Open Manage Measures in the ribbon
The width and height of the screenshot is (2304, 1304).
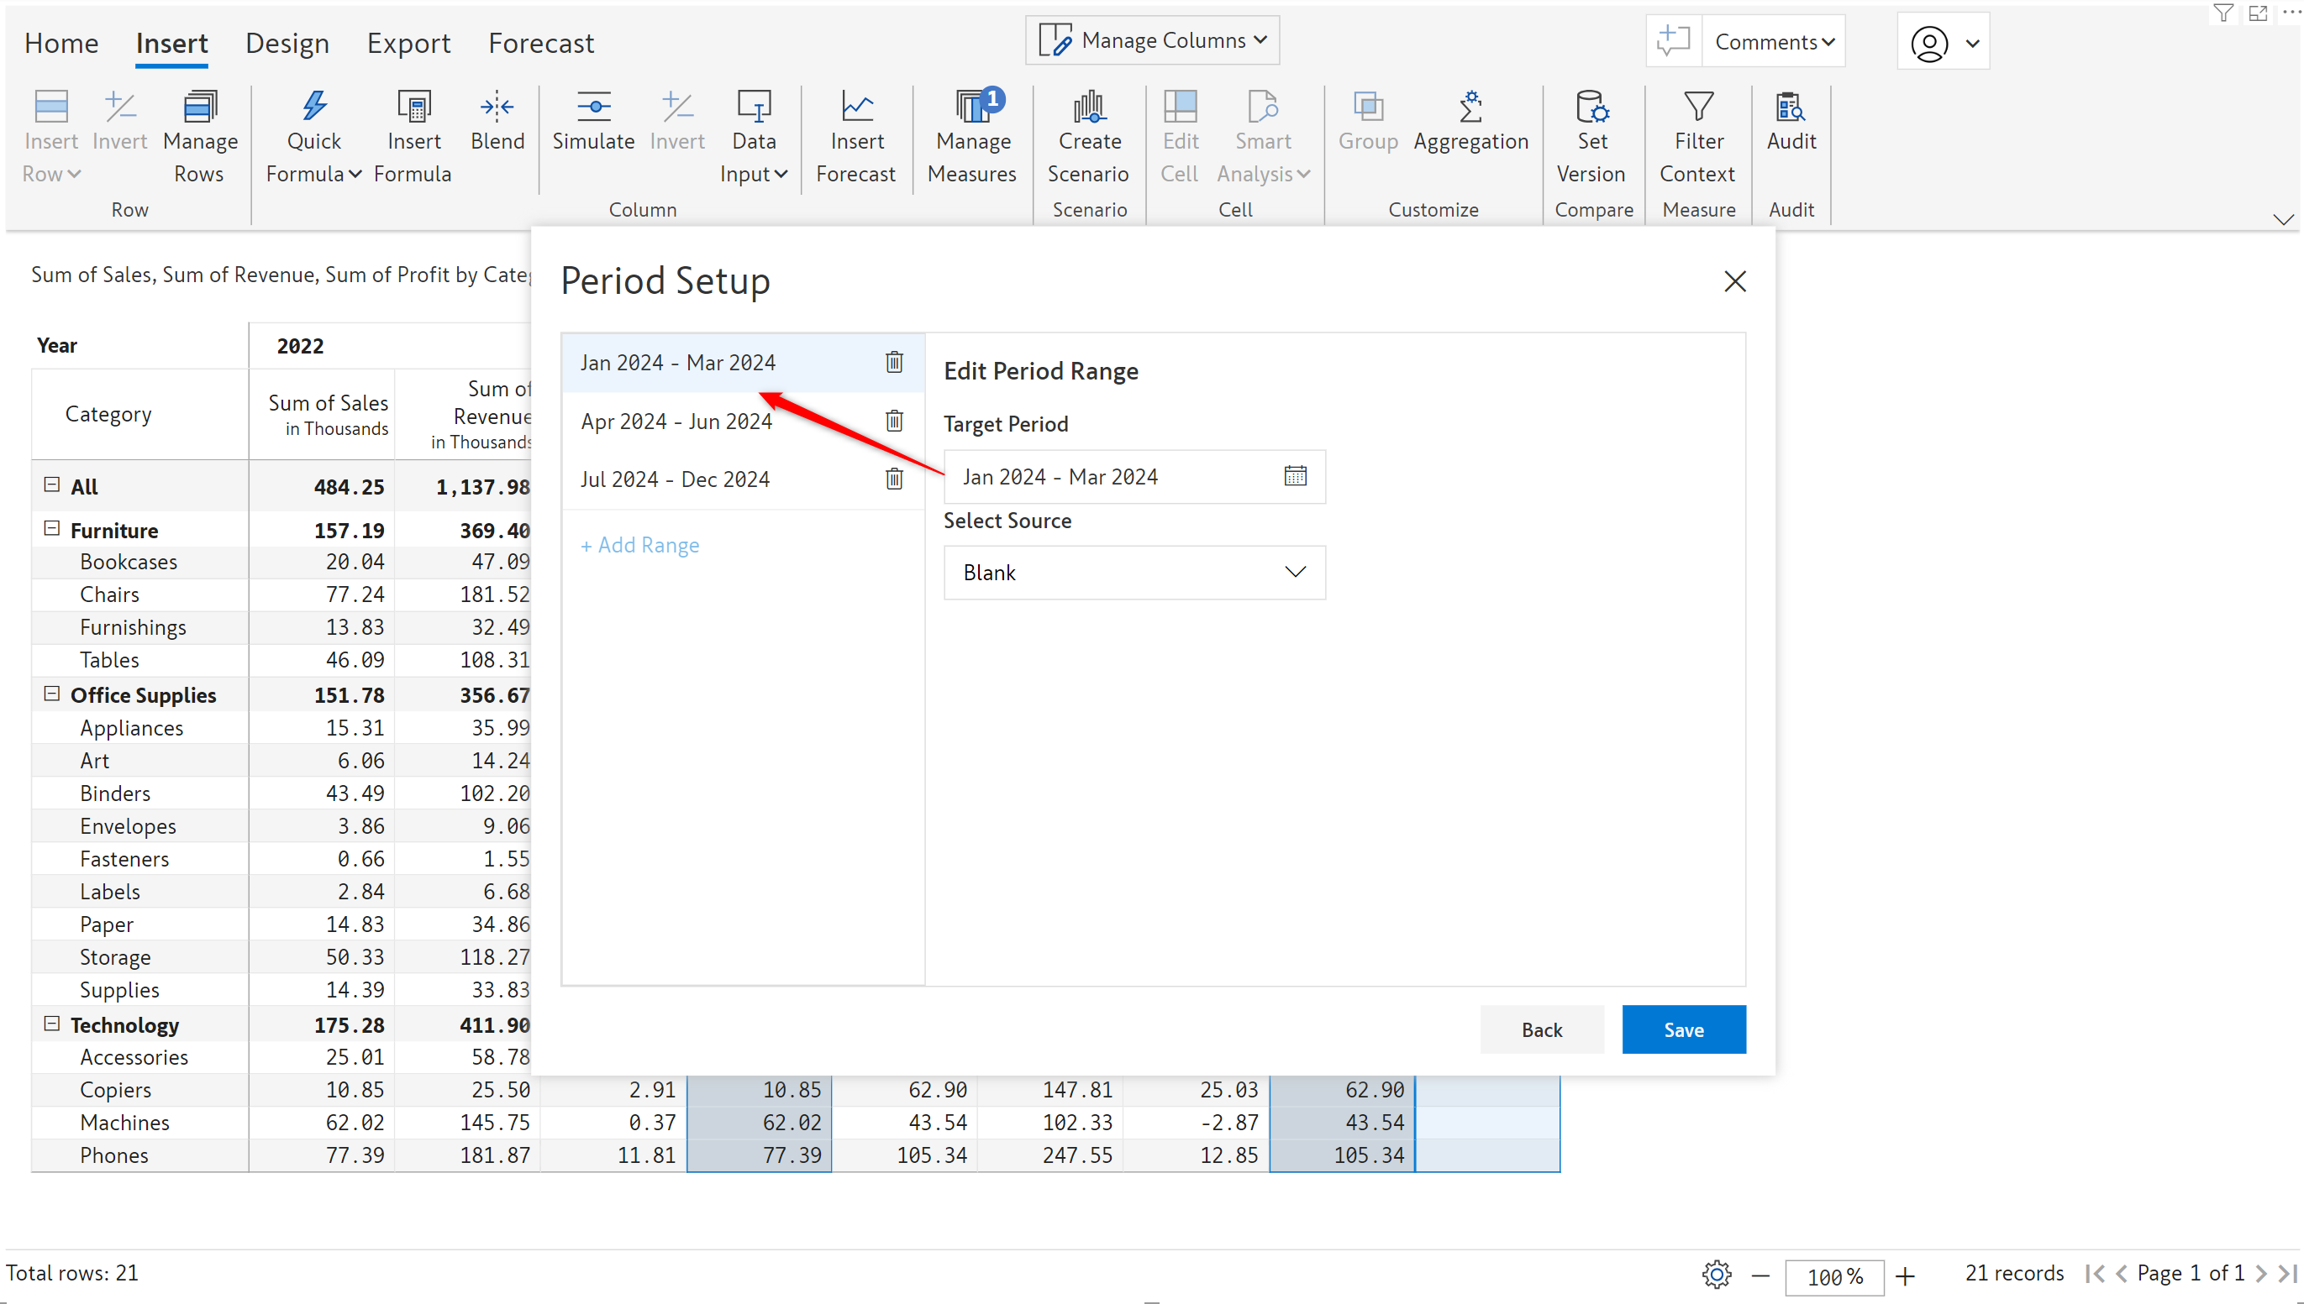(x=972, y=137)
